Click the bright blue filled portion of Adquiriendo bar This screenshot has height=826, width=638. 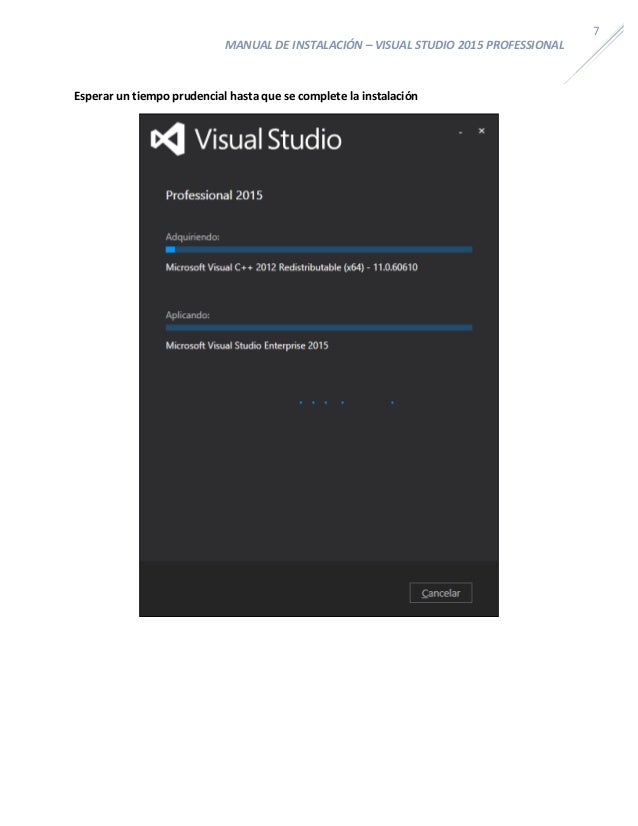170,250
